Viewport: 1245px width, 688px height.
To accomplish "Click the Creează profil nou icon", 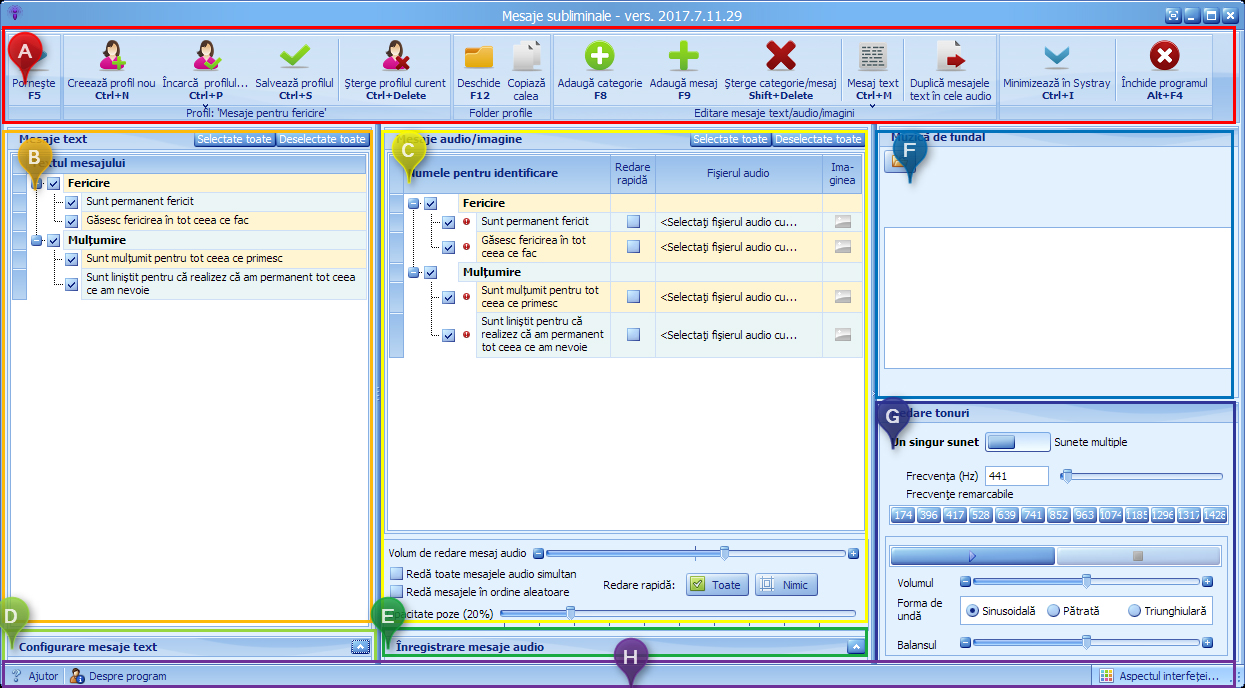I will pos(111,56).
